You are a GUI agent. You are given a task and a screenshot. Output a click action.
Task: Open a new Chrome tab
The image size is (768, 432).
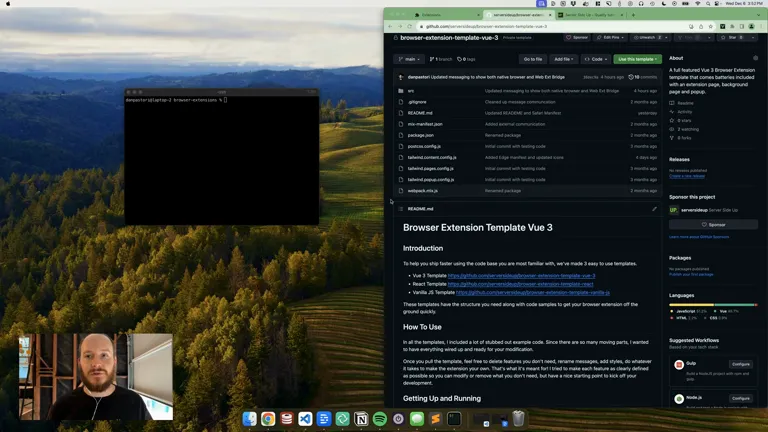pyautogui.click(x=633, y=15)
